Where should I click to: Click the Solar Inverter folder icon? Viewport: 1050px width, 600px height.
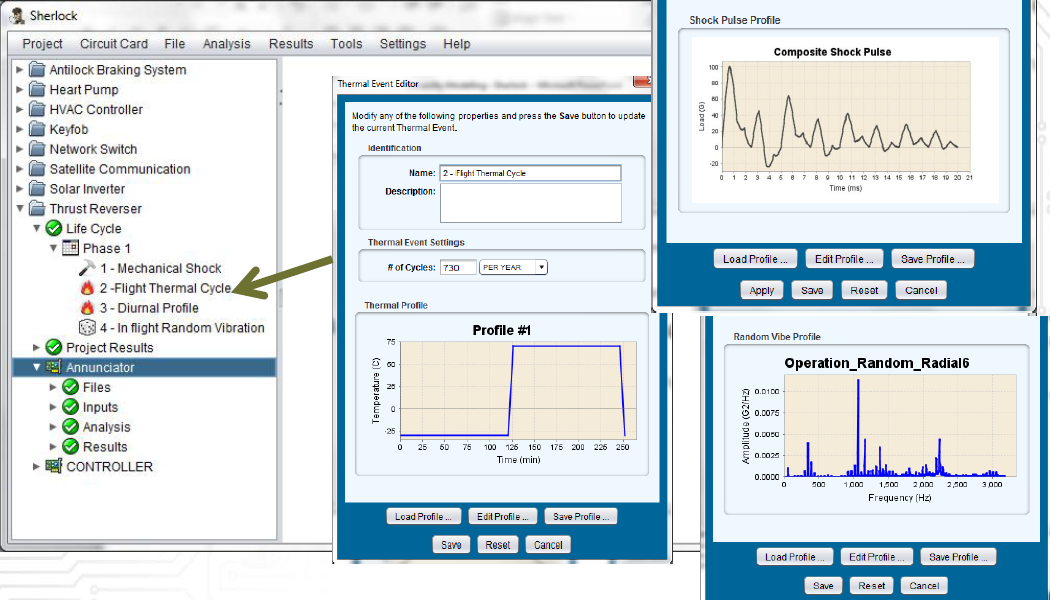coord(37,189)
